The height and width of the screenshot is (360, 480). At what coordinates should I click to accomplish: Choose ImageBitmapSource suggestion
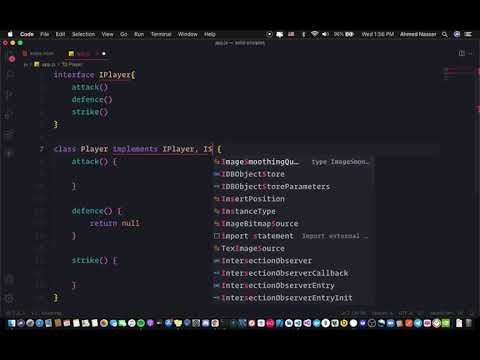293,223
